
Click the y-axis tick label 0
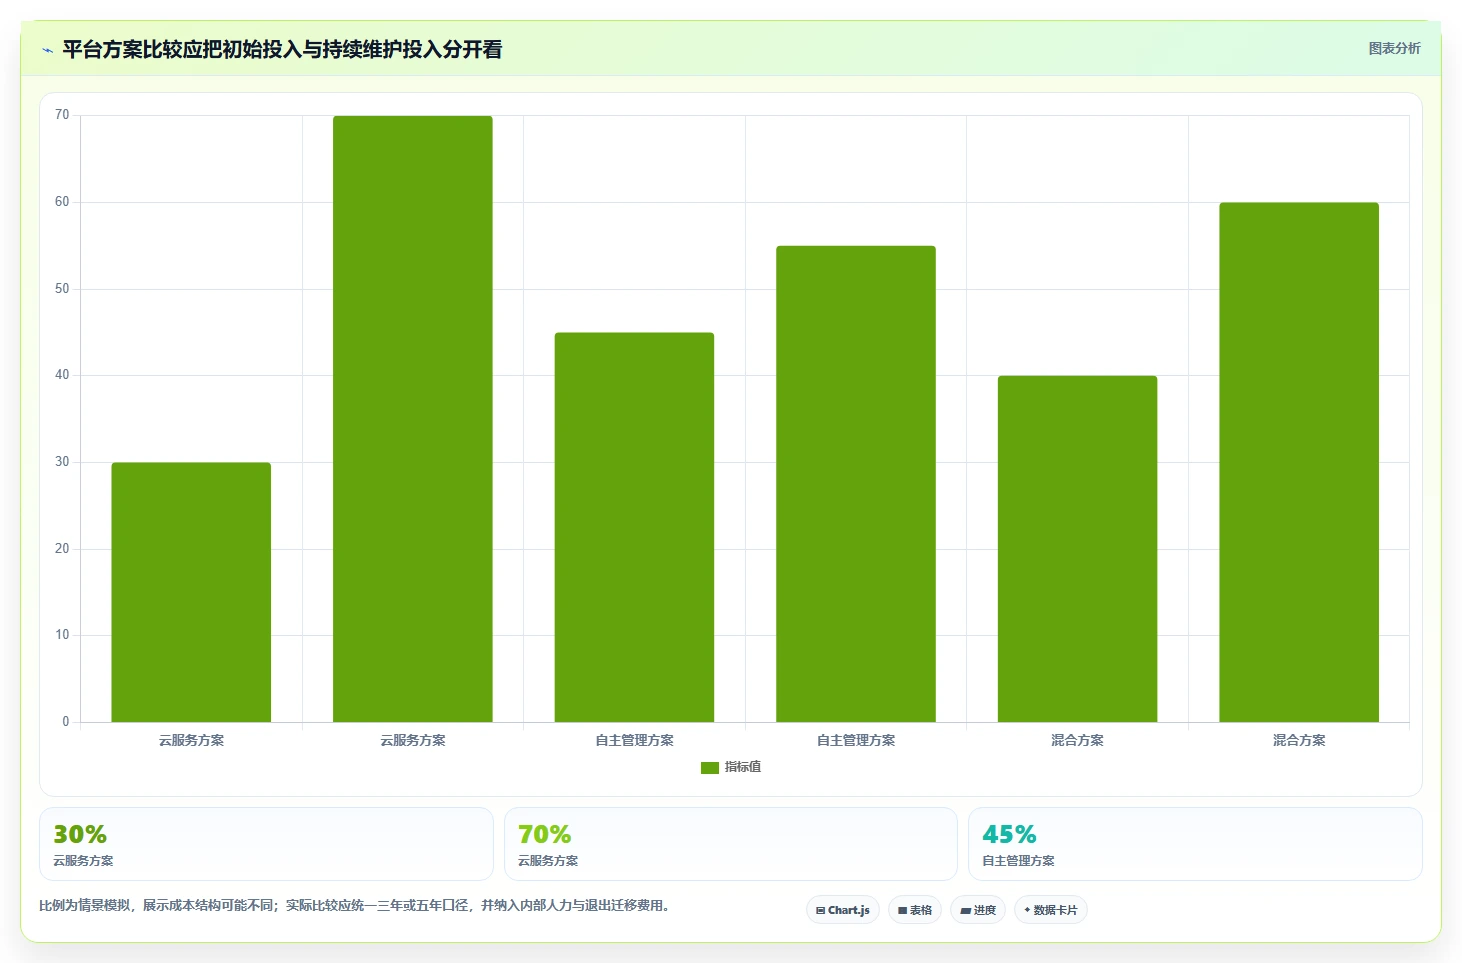pos(66,722)
